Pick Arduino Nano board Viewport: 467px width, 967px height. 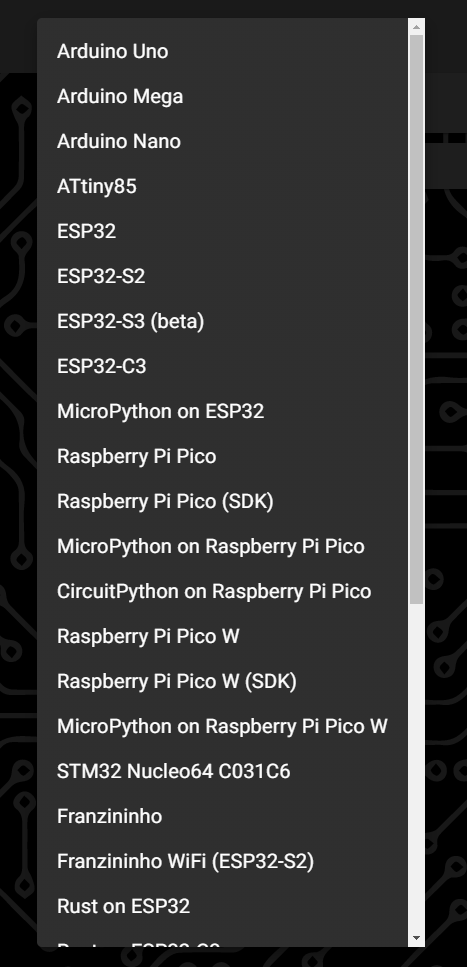pos(223,141)
